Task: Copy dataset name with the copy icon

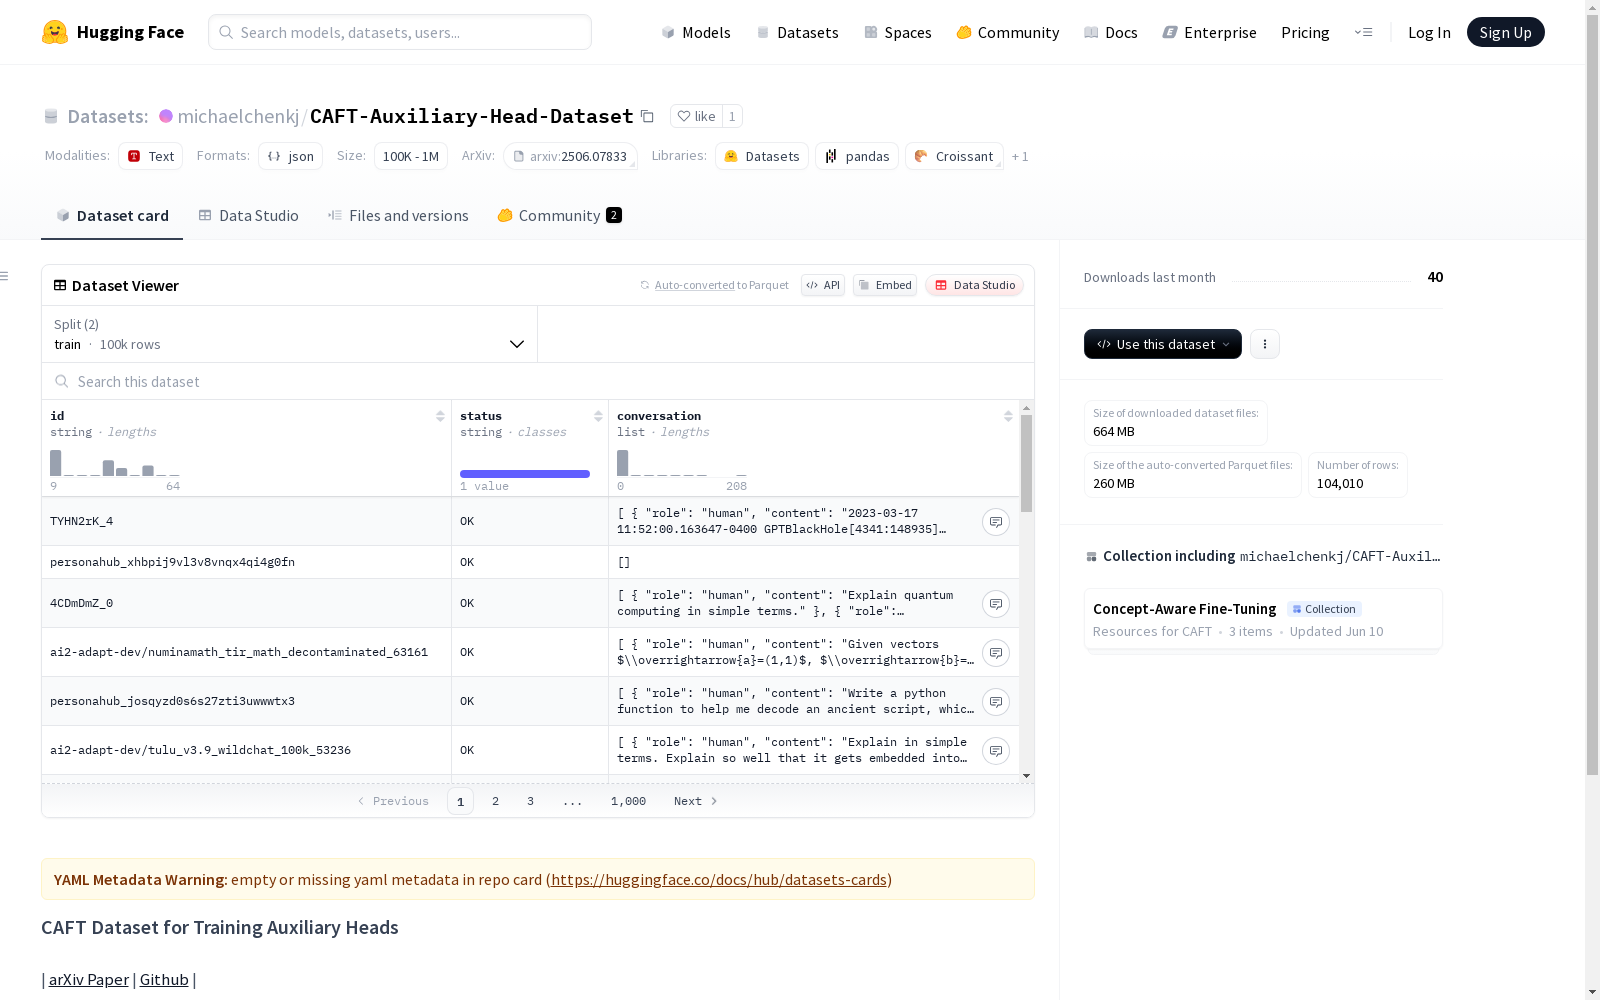Action: [x=647, y=116]
